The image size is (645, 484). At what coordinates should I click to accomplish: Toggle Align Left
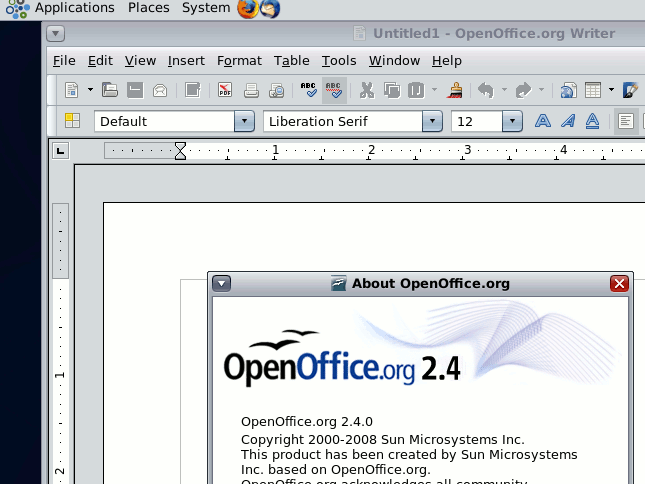tap(626, 121)
